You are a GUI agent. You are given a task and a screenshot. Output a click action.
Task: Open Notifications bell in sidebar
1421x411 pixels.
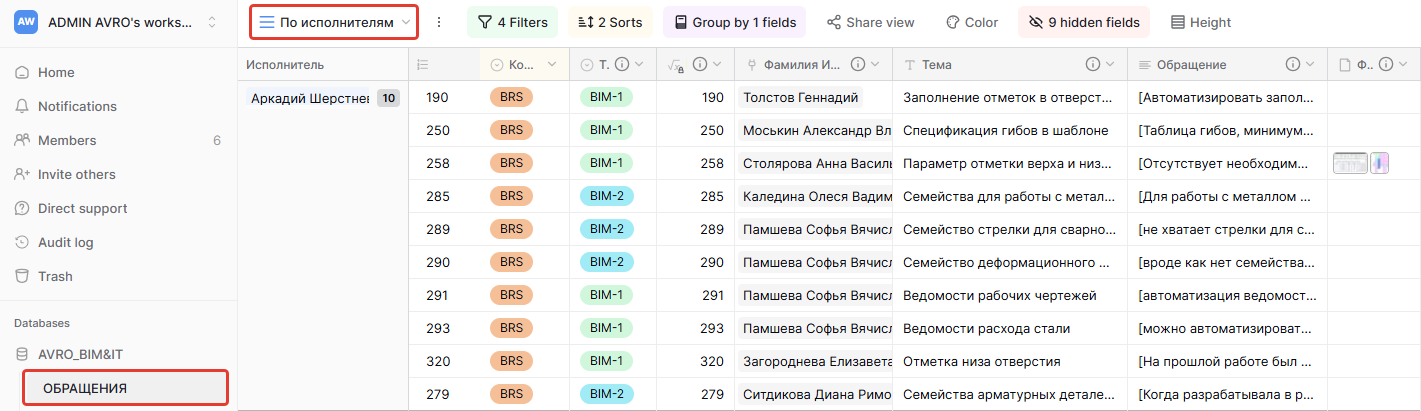[x=21, y=107]
